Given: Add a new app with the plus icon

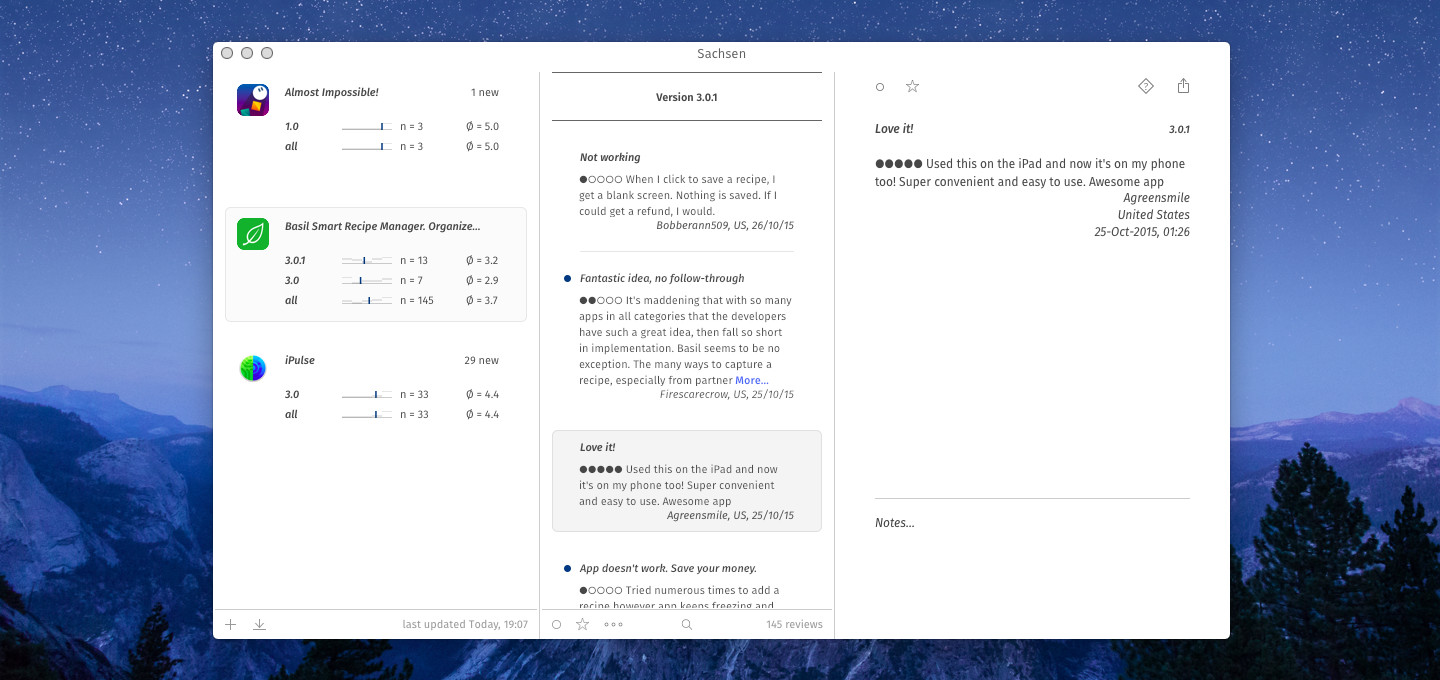Looking at the screenshot, I should coord(231,624).
